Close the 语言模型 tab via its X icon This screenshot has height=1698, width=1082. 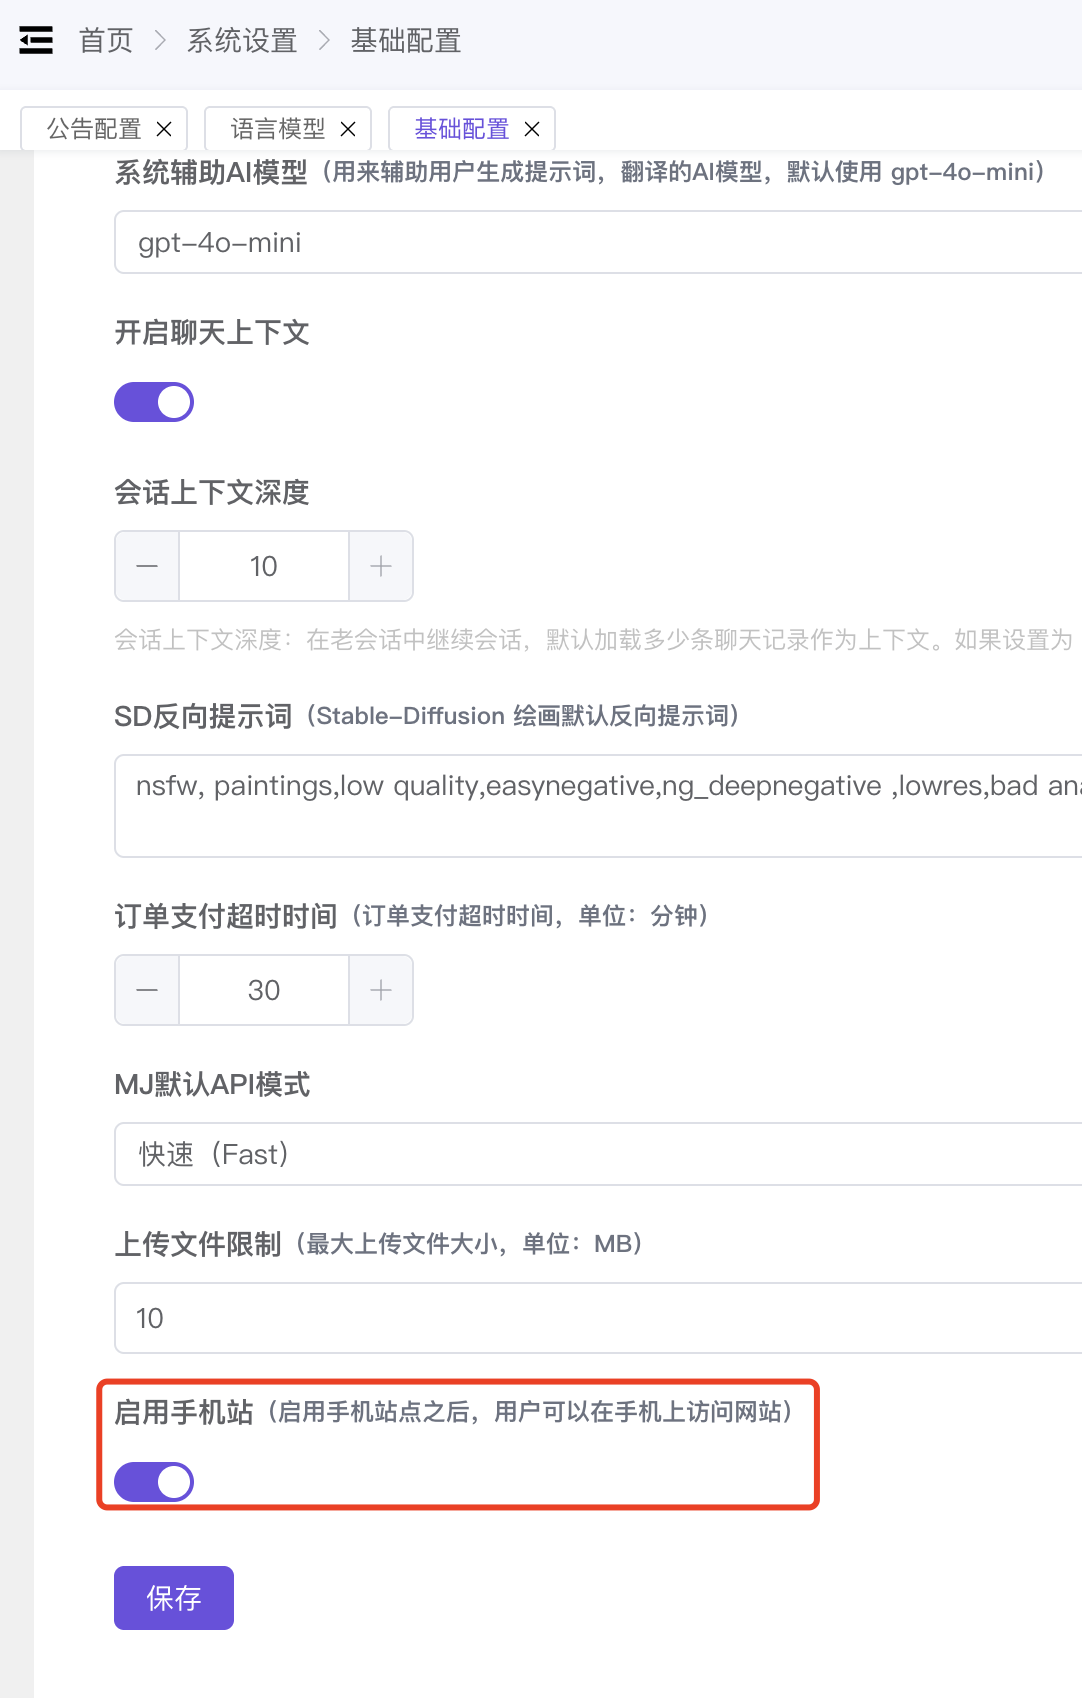pos(348,128)
